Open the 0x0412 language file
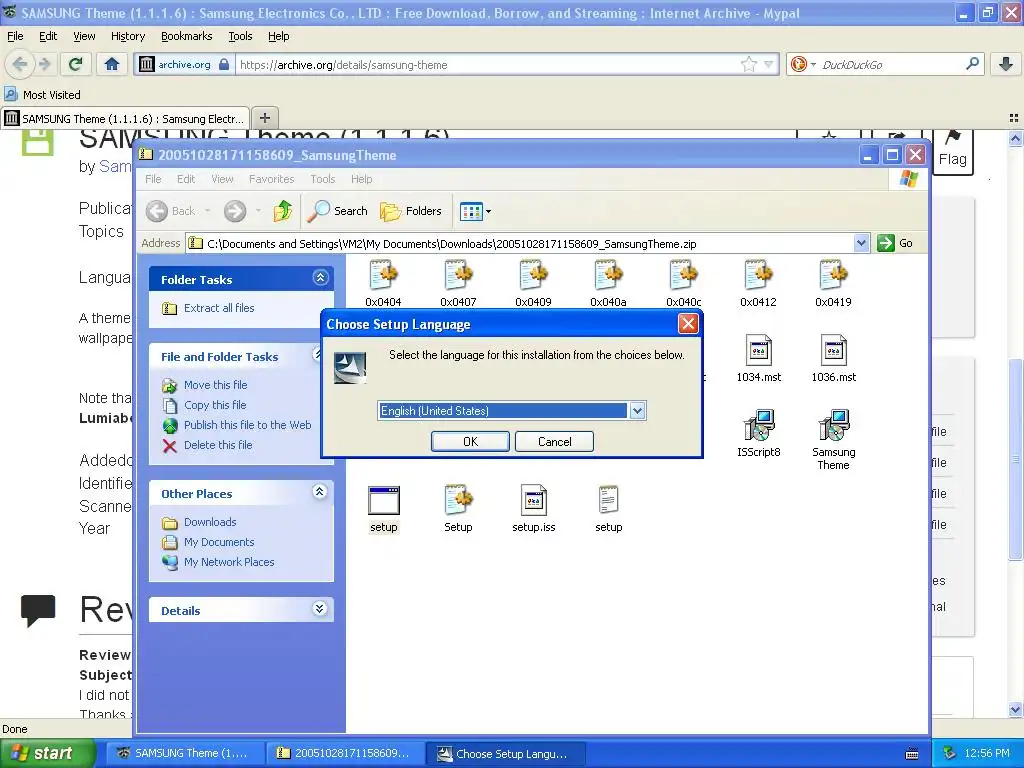 [x=758, y=282]
